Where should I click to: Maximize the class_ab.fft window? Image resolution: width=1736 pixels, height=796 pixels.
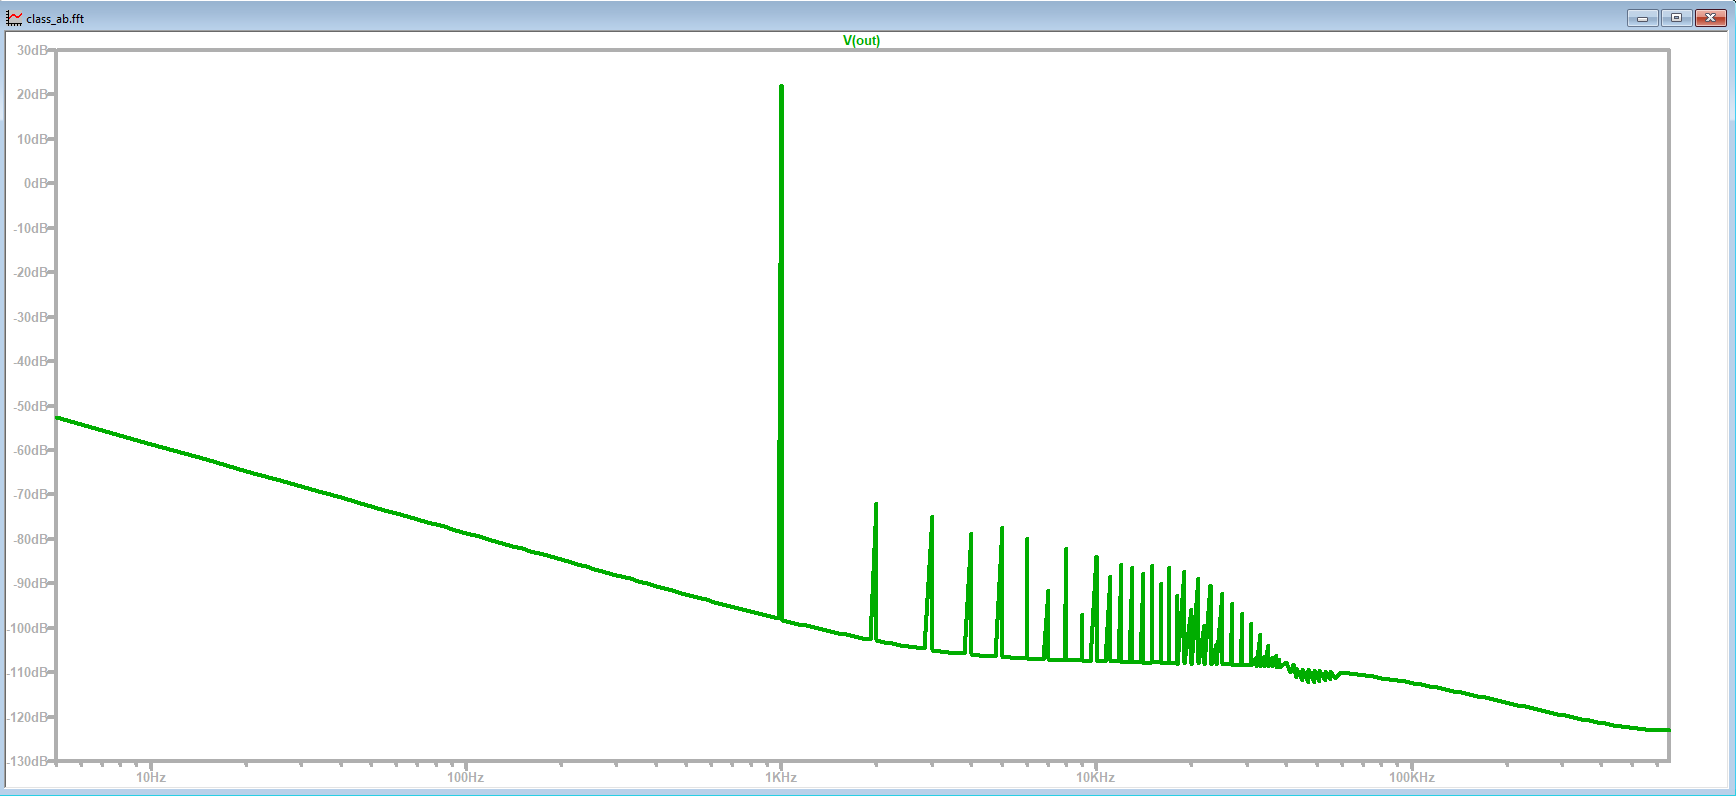(1676, 18)
